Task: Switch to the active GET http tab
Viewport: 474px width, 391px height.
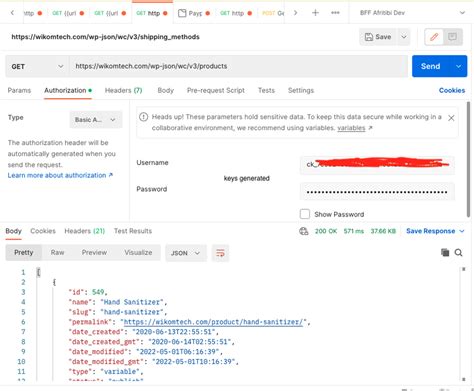Action: coord(152,13)
